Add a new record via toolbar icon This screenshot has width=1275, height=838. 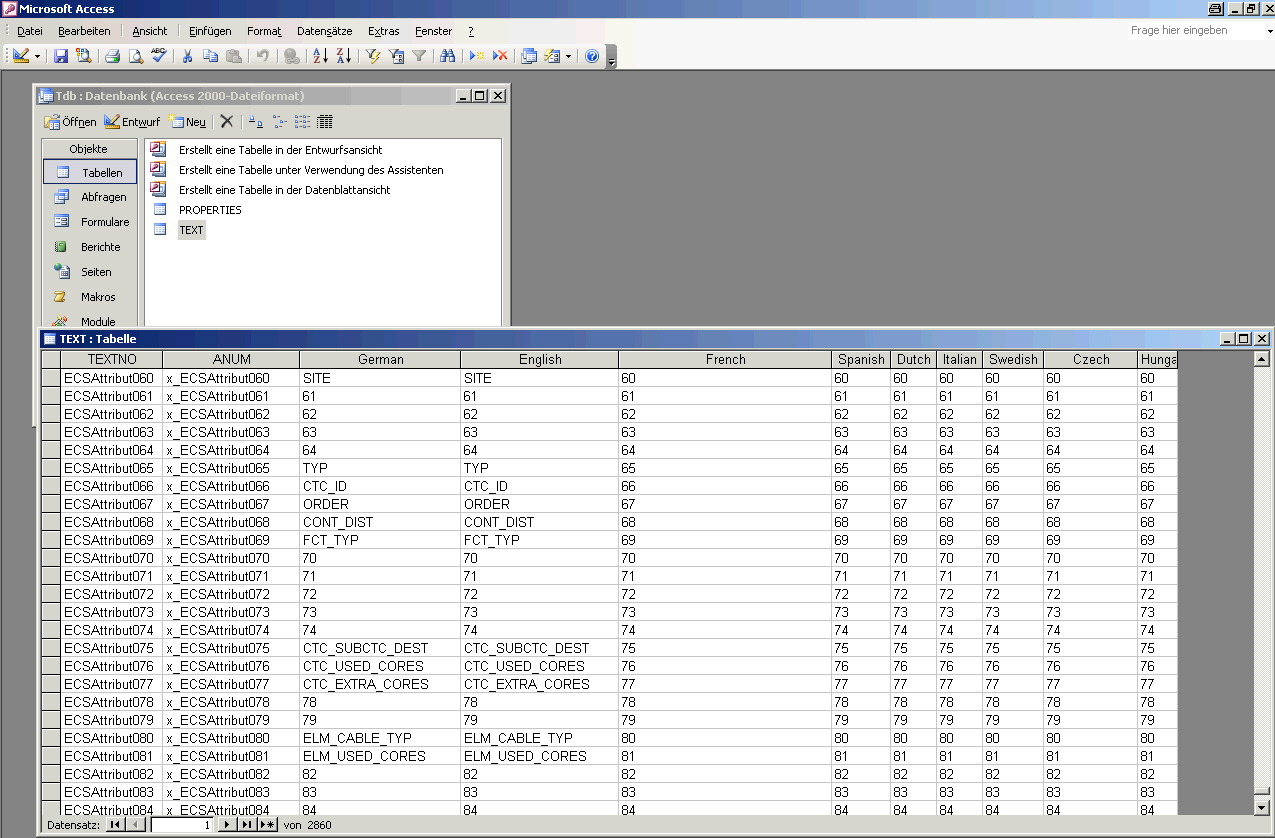(x=477, y=56)
